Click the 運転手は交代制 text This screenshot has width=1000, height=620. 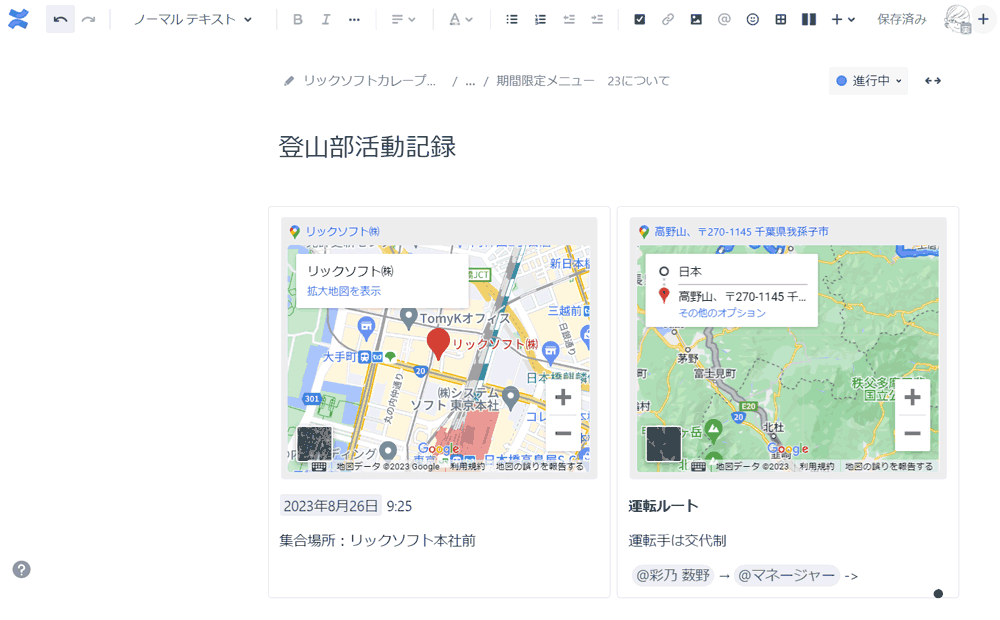(677, 541)
